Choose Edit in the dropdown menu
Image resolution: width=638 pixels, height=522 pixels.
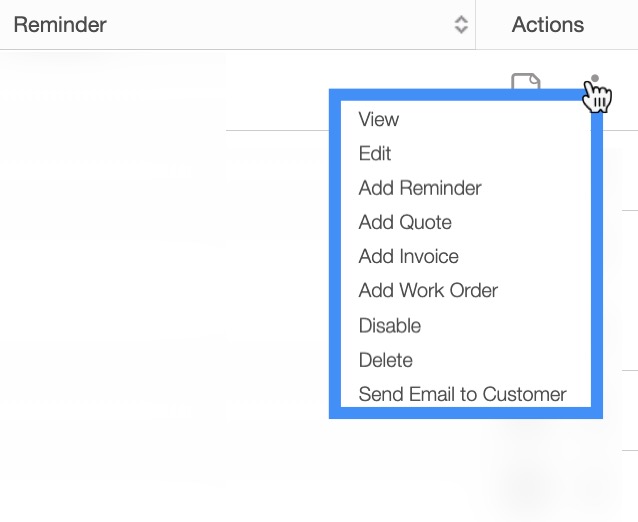pos(375,153)
